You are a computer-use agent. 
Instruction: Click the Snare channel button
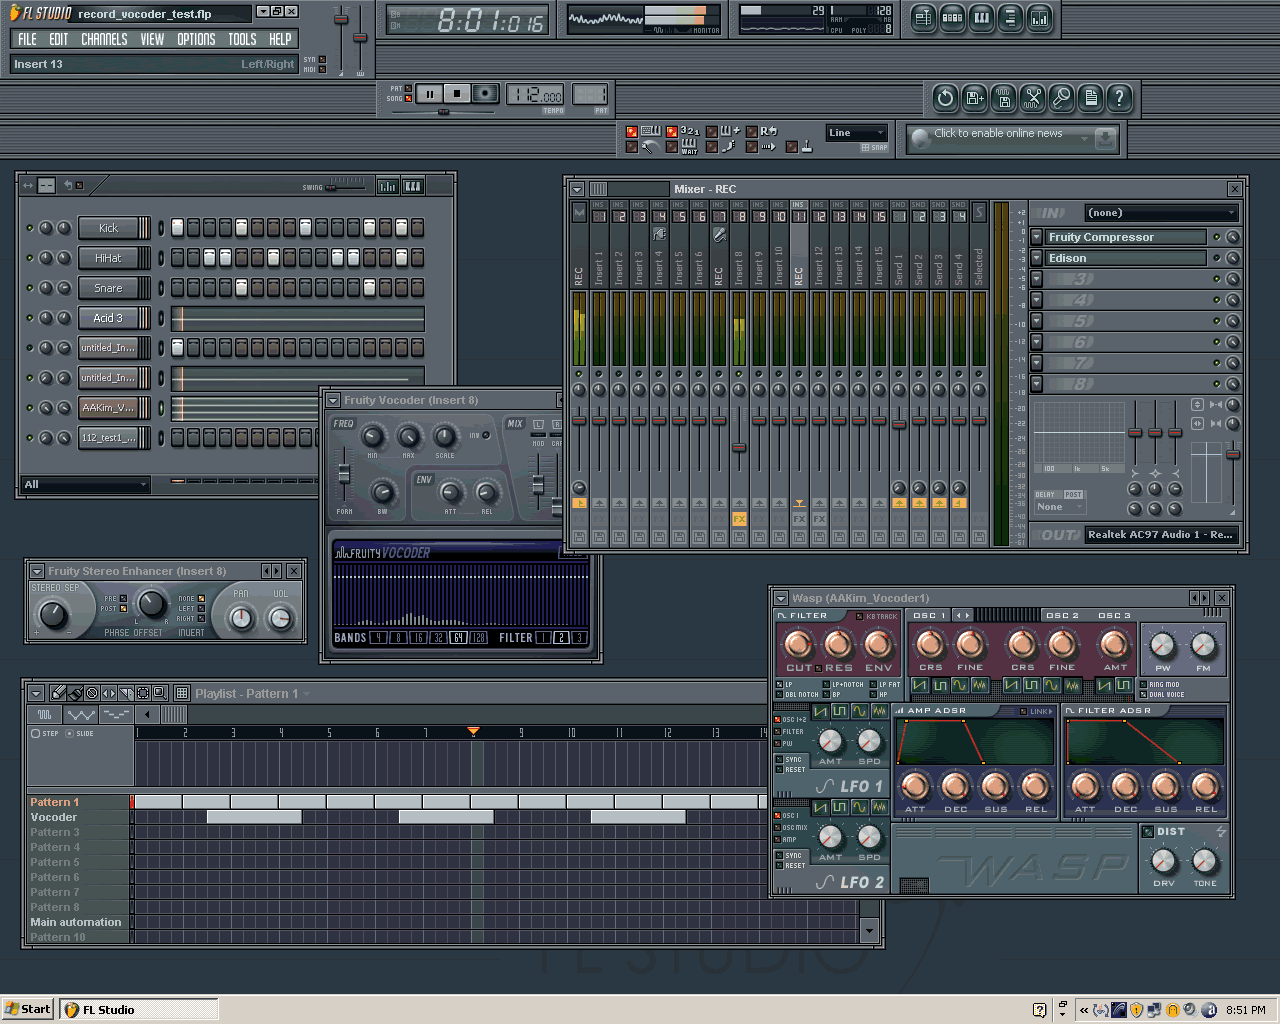pyautogui.click(x=108, y=288)
